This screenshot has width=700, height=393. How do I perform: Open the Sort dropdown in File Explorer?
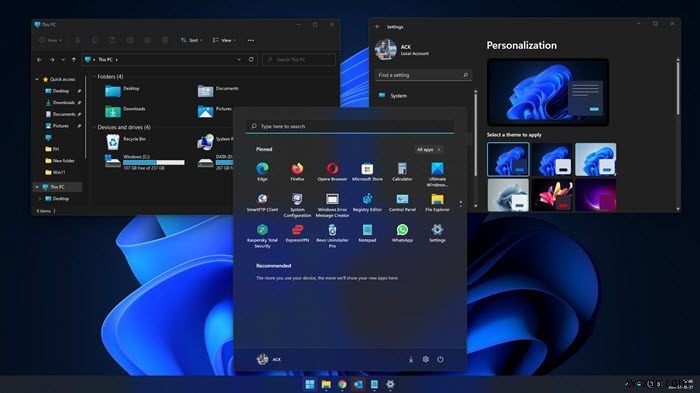coord(192,40)
